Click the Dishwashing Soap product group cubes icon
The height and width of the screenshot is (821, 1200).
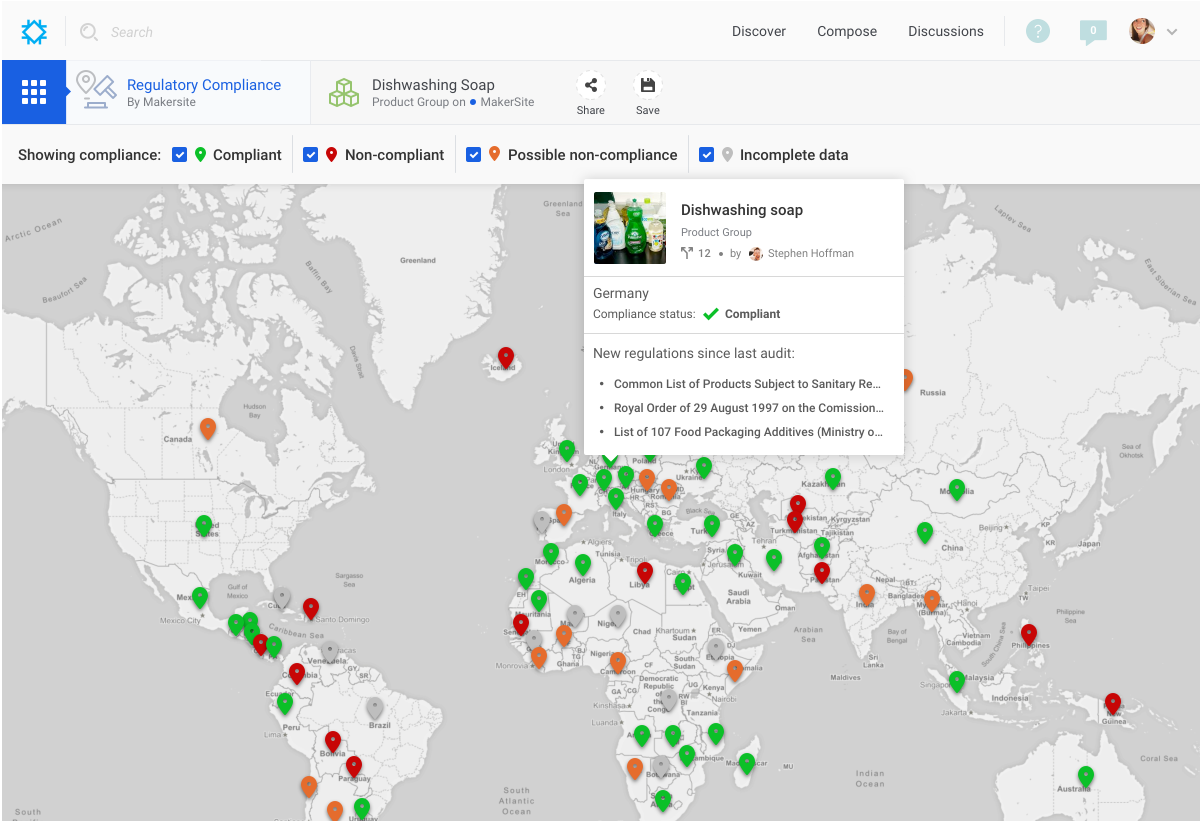pos(344,92)
